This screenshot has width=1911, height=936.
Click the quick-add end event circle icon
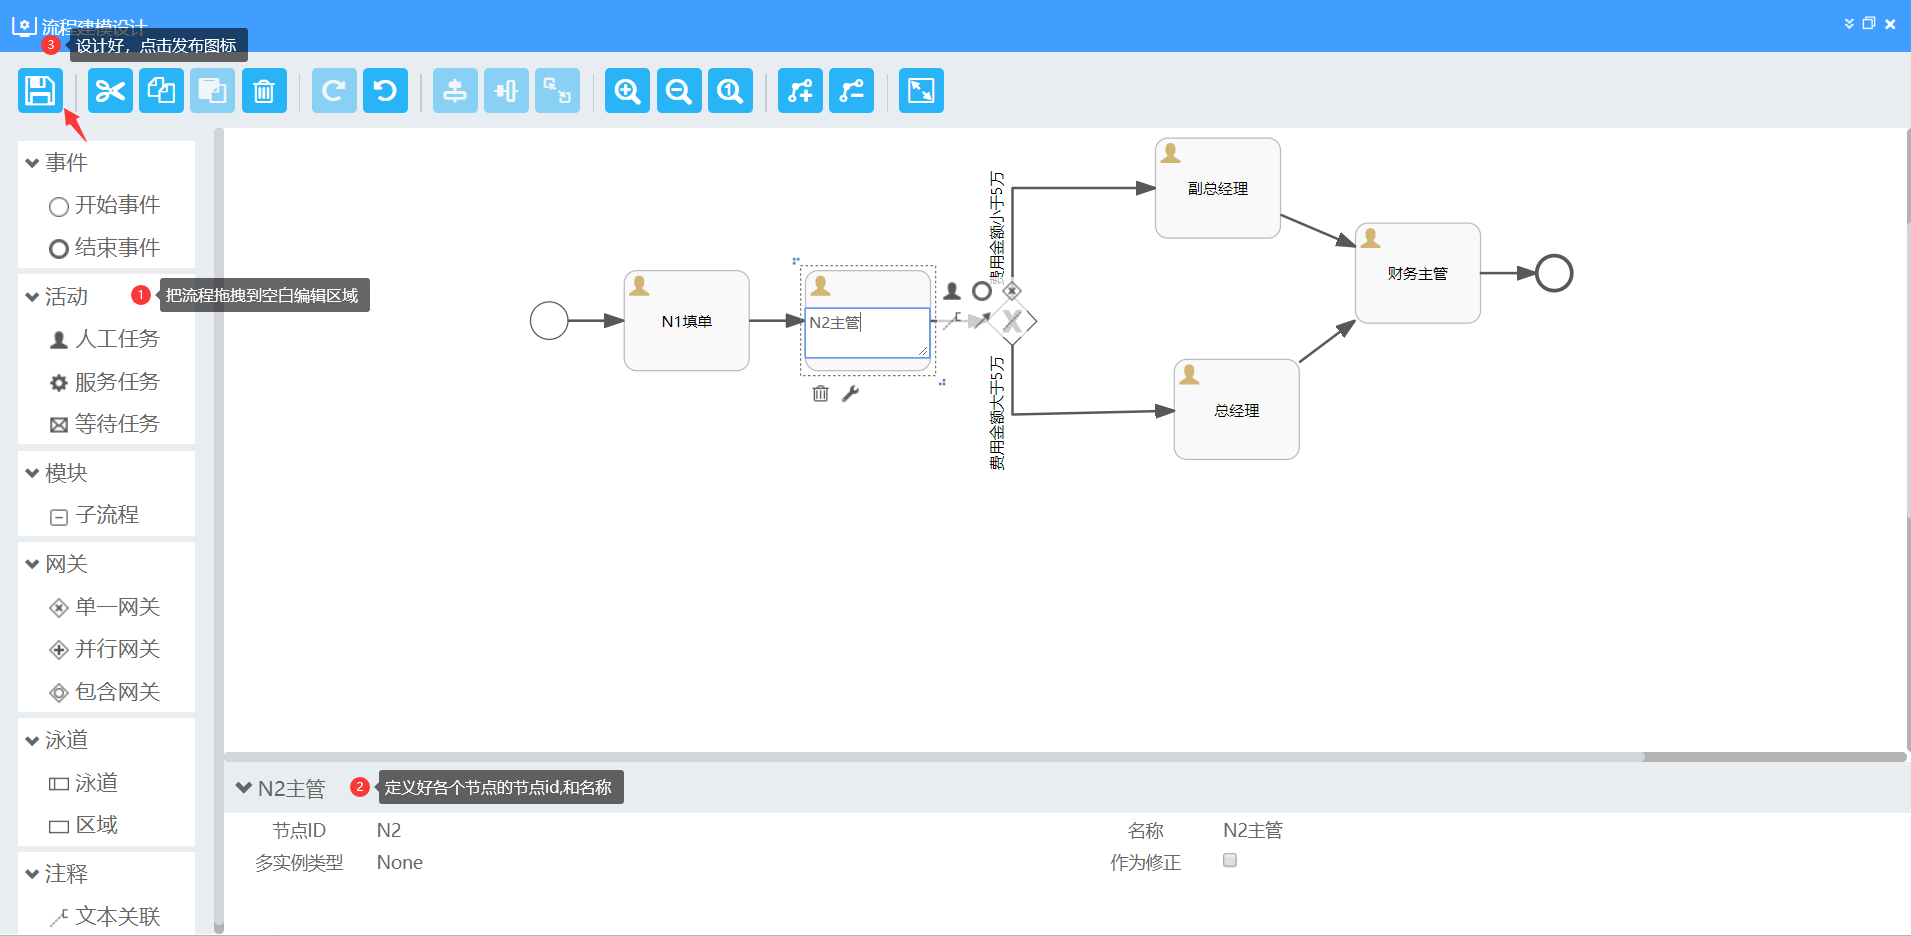(x=982, y=291)
